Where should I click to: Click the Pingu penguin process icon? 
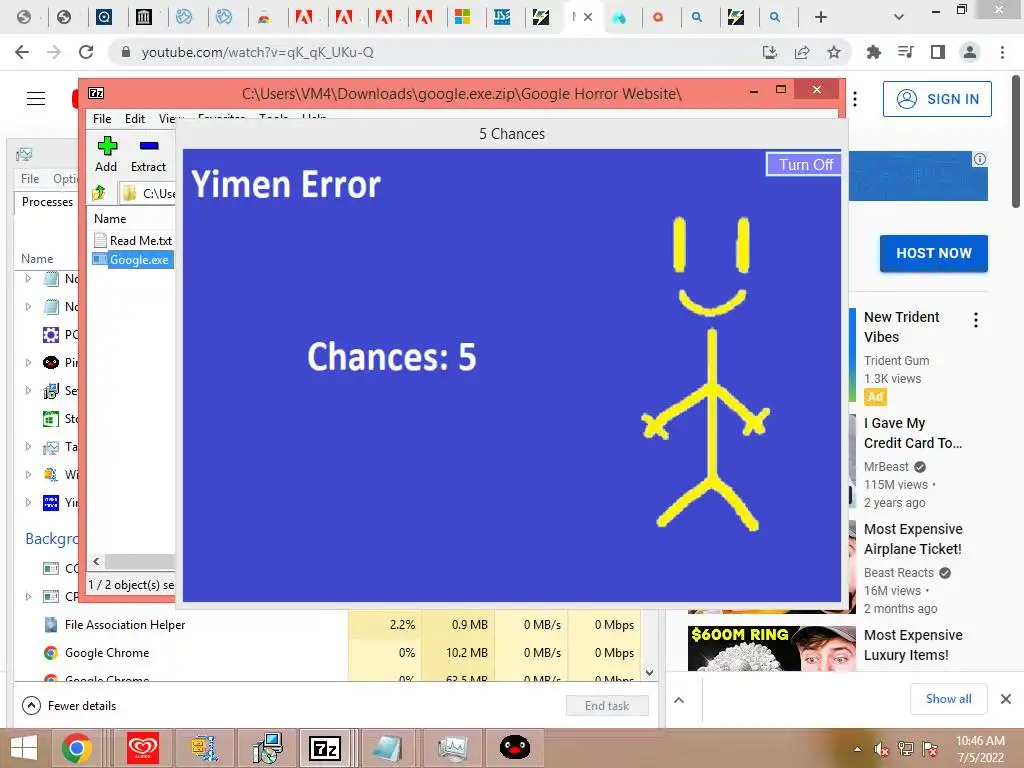(x=51, y=362)
